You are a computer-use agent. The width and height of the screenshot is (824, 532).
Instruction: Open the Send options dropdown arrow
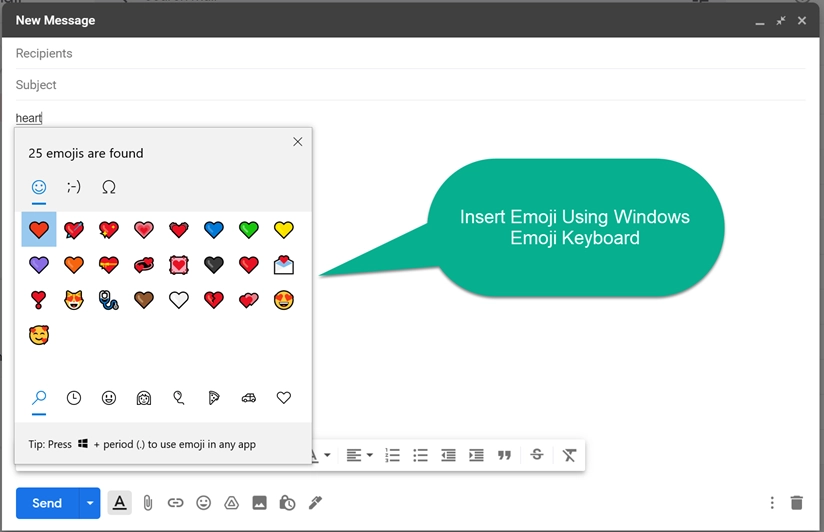(x=90, y=503)
